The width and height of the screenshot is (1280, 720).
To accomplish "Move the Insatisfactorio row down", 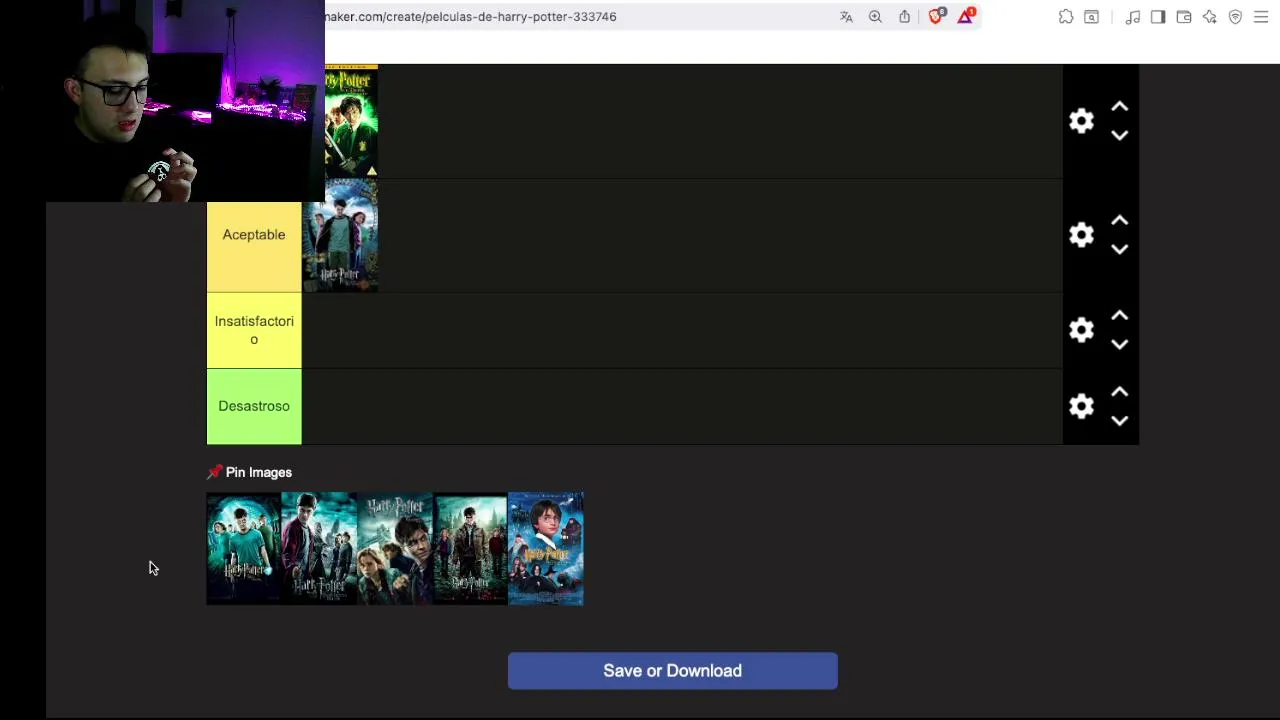I will [1120, 344].
